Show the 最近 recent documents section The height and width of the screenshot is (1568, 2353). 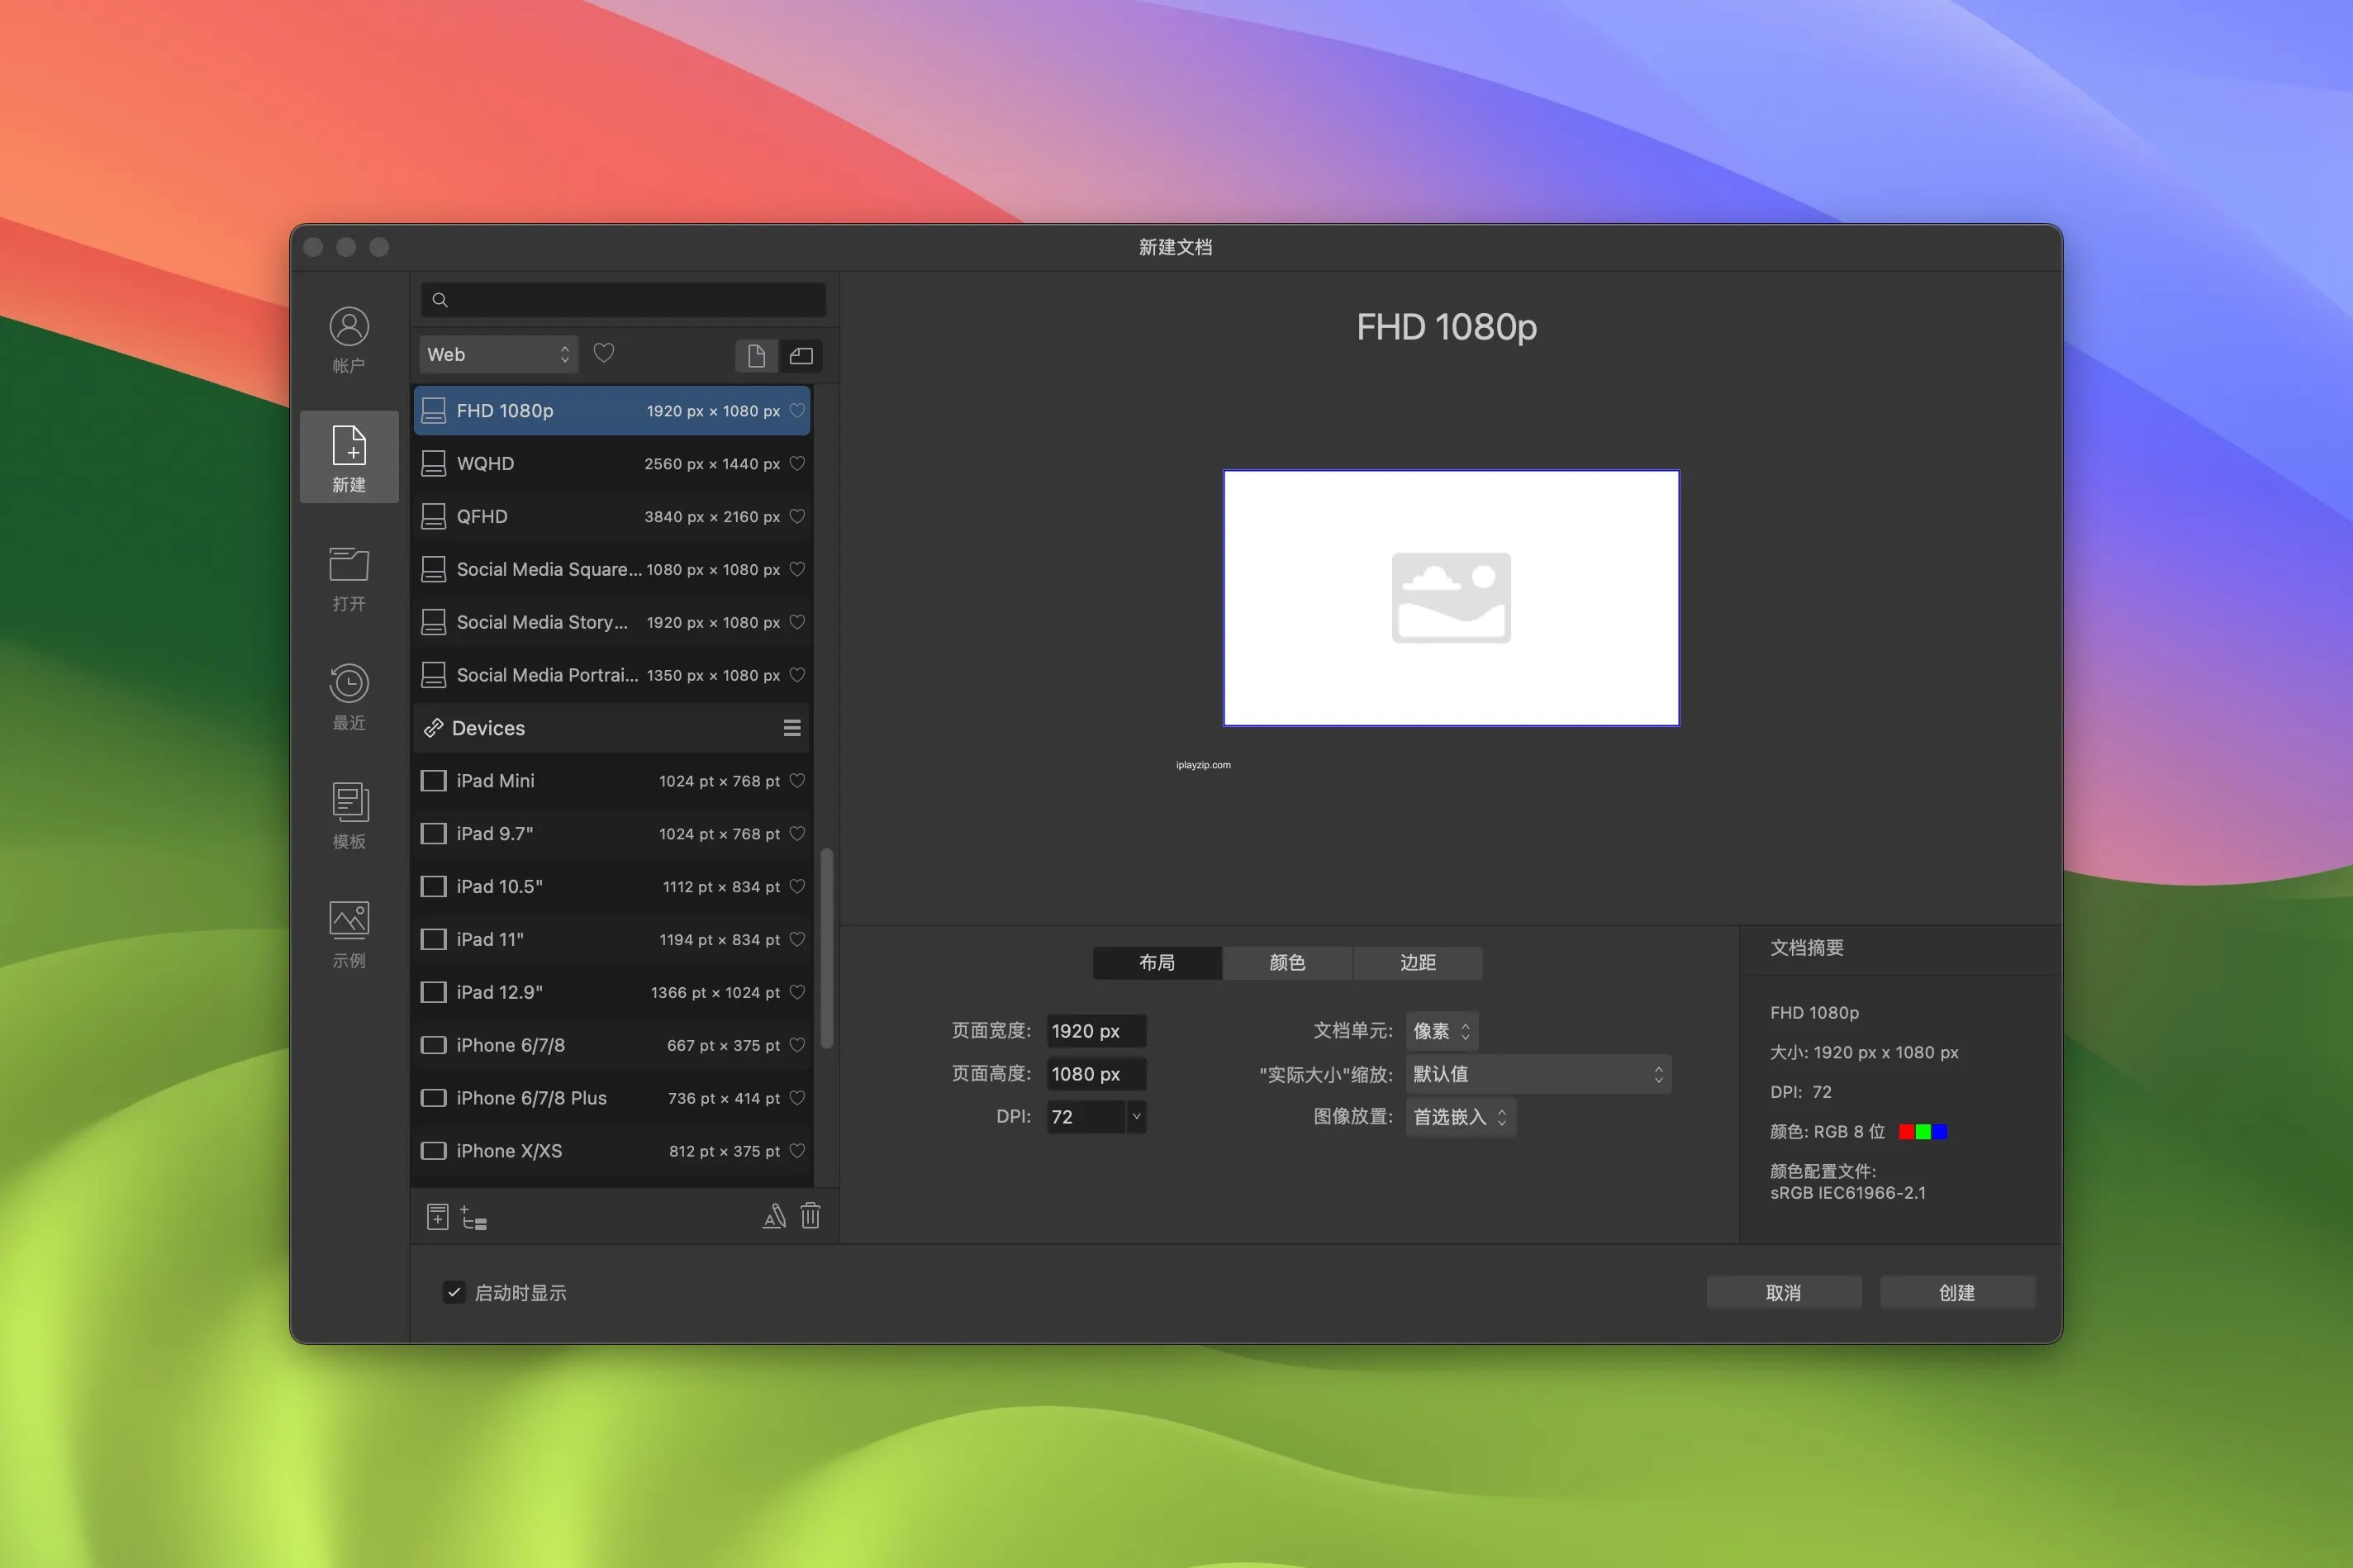(349, 697)
